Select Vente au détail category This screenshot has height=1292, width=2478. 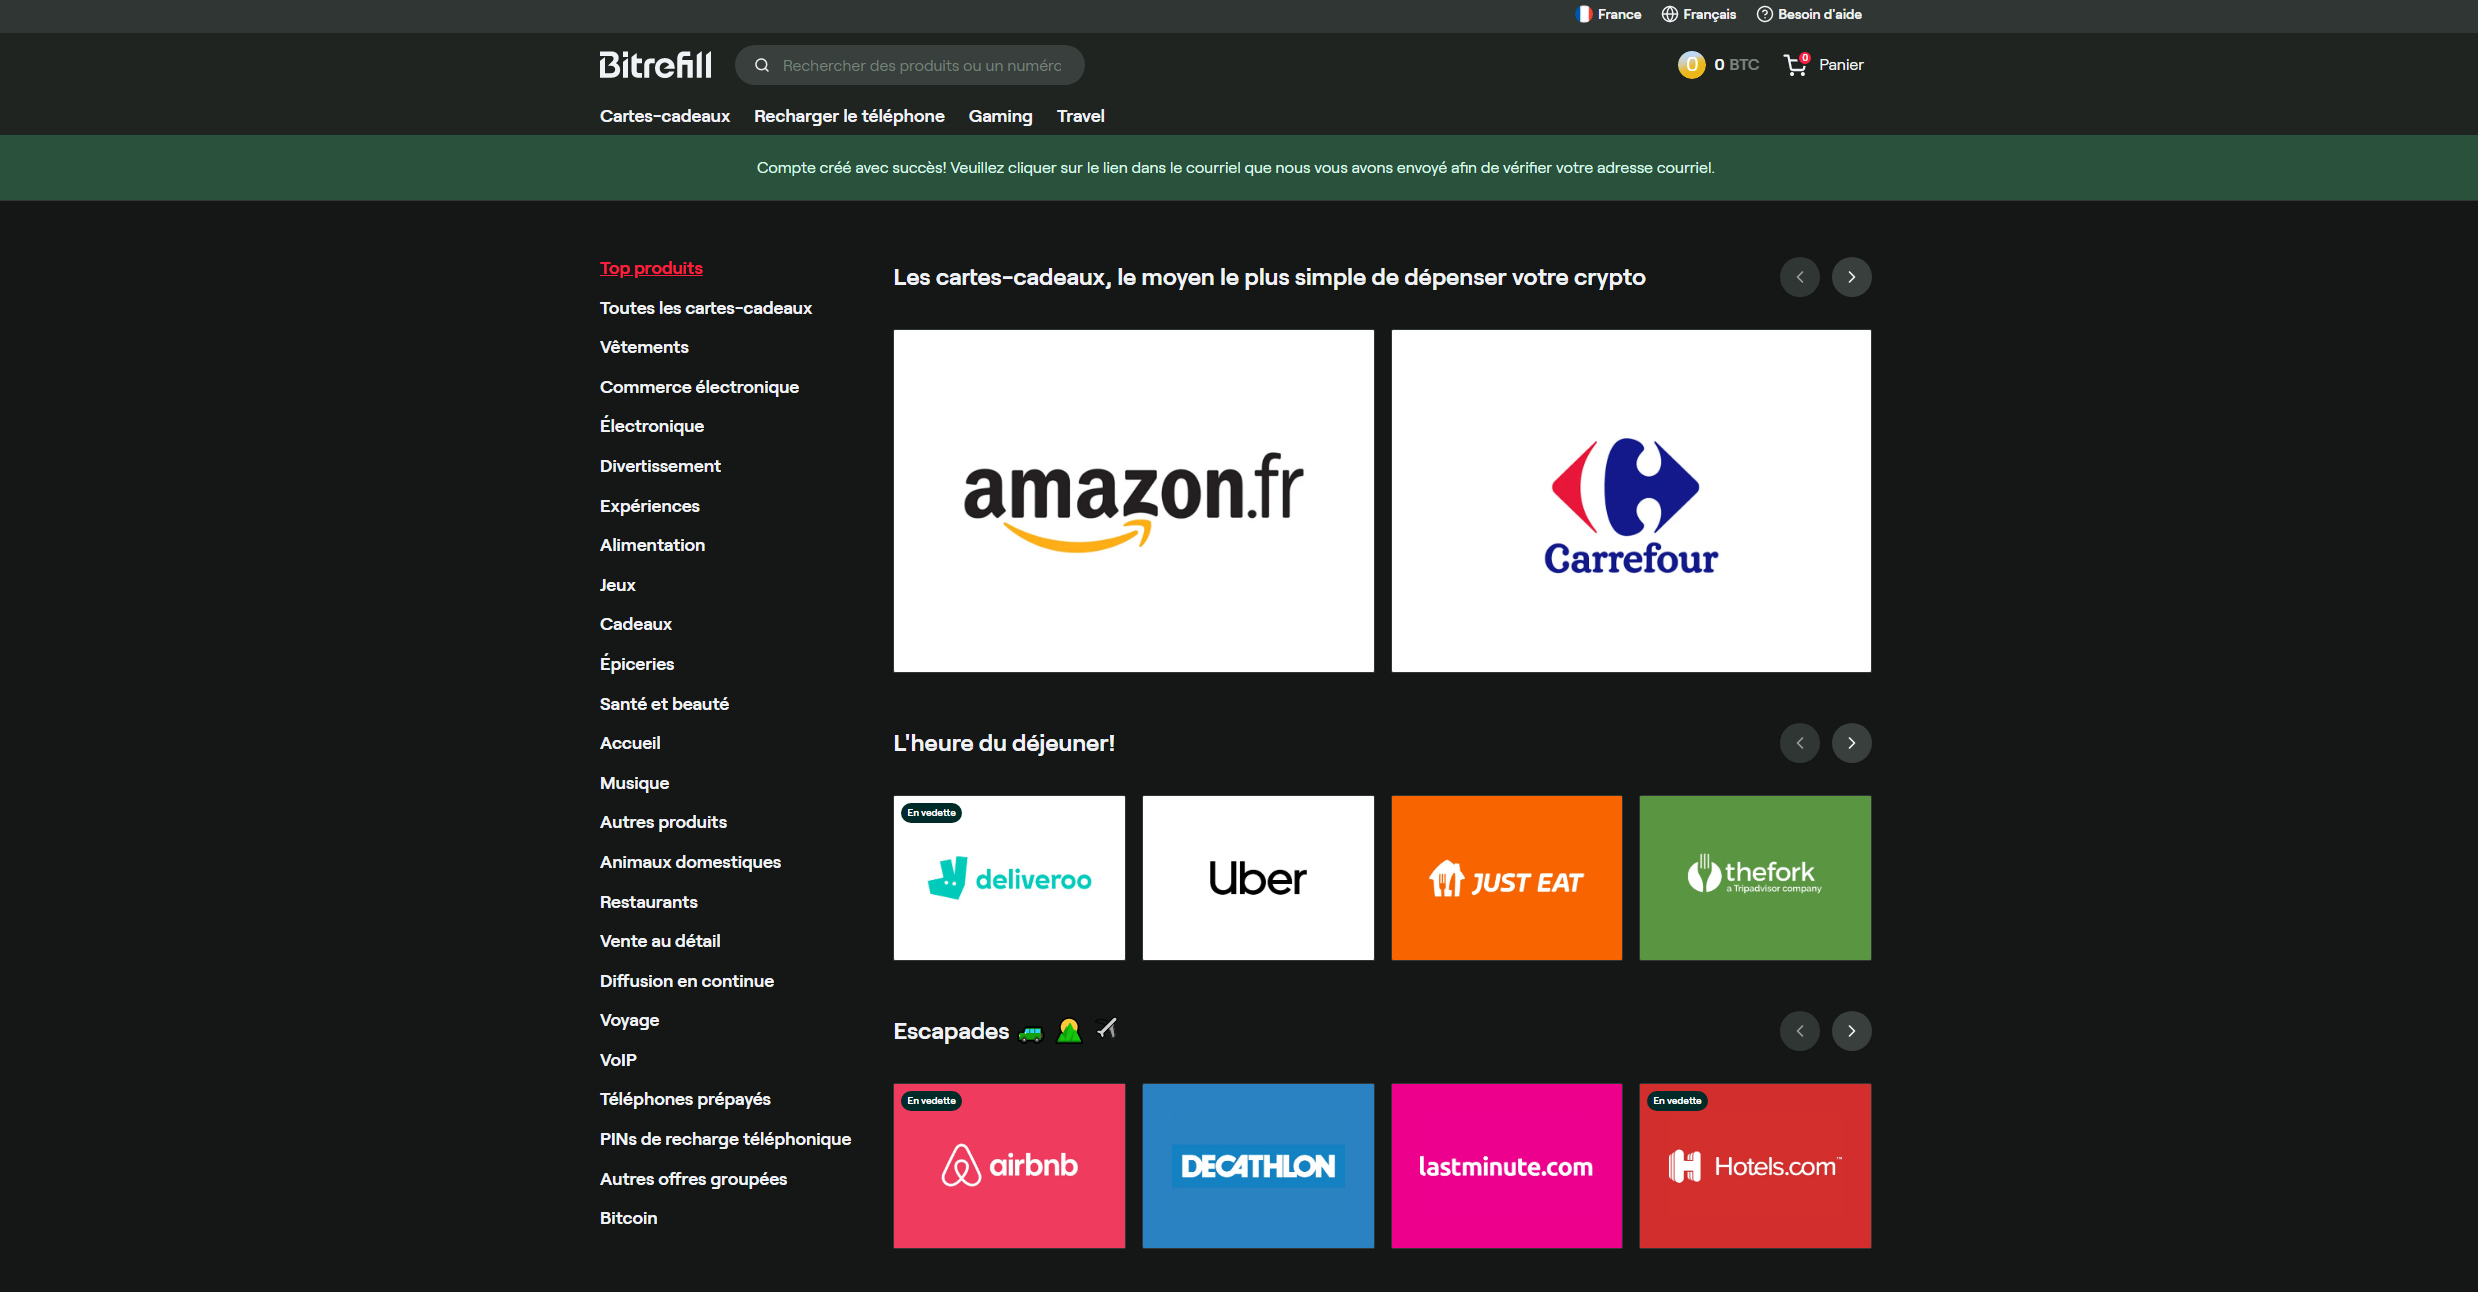coord(660,941)
